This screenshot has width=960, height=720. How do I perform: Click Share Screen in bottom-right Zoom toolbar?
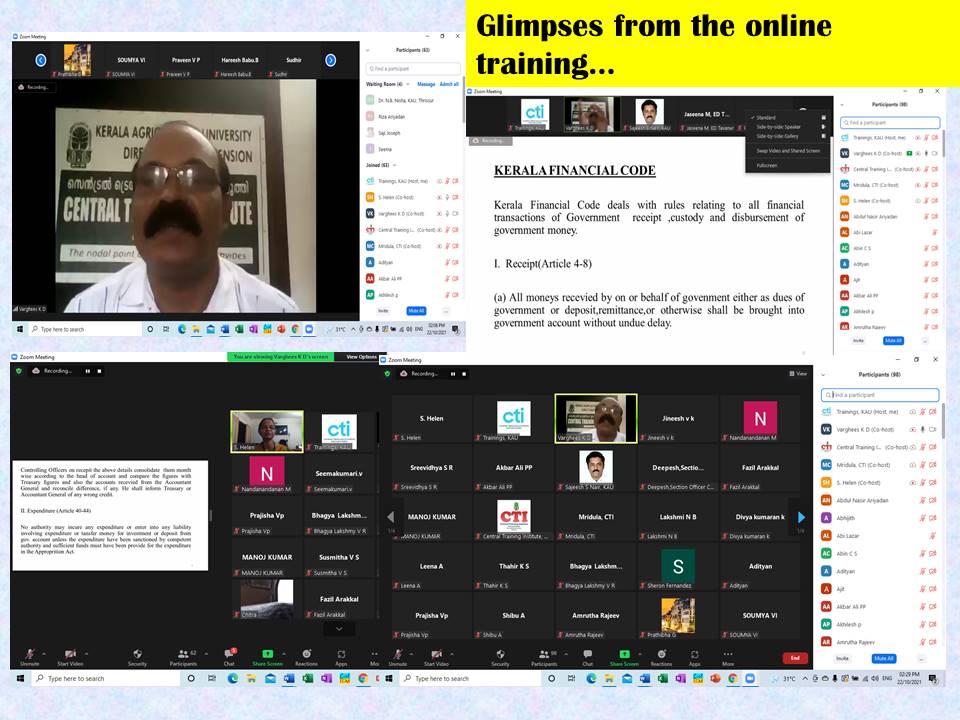pos(624,657)
